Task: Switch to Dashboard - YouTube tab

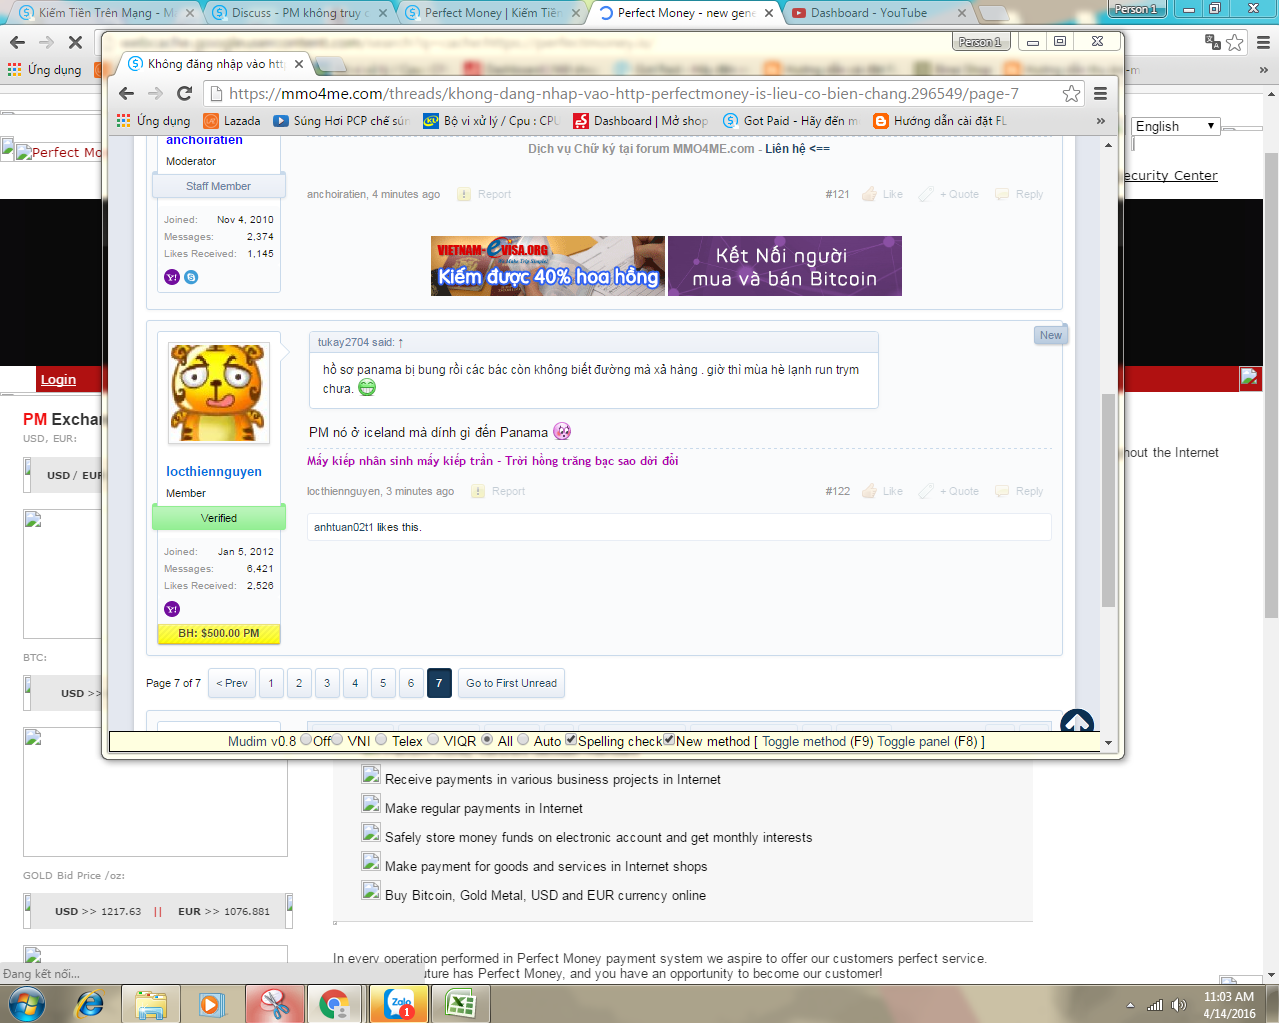Action: (876, 13)
